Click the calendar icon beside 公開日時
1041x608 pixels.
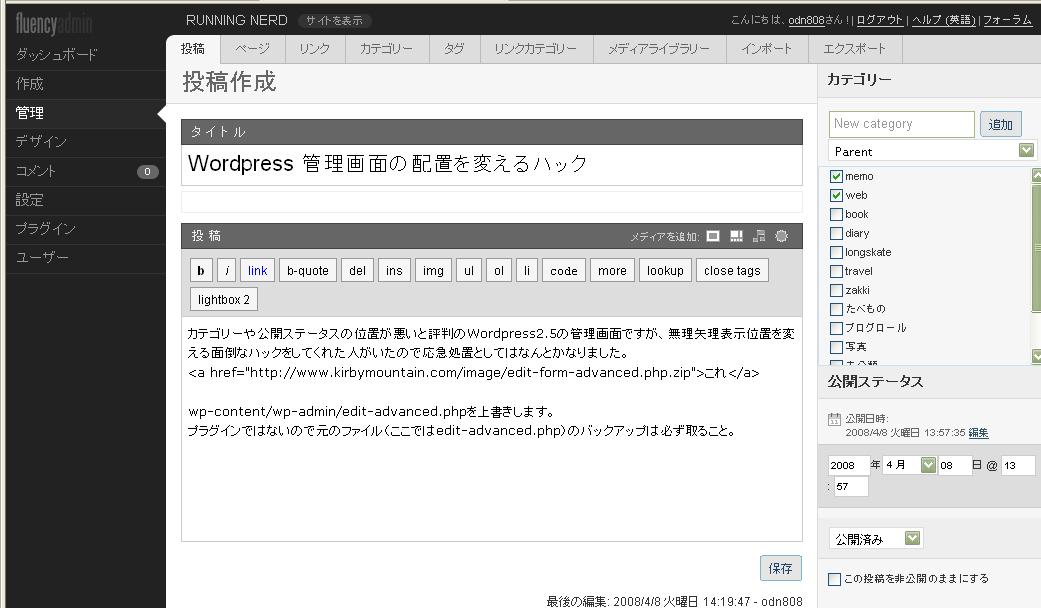tap(834, 419)
